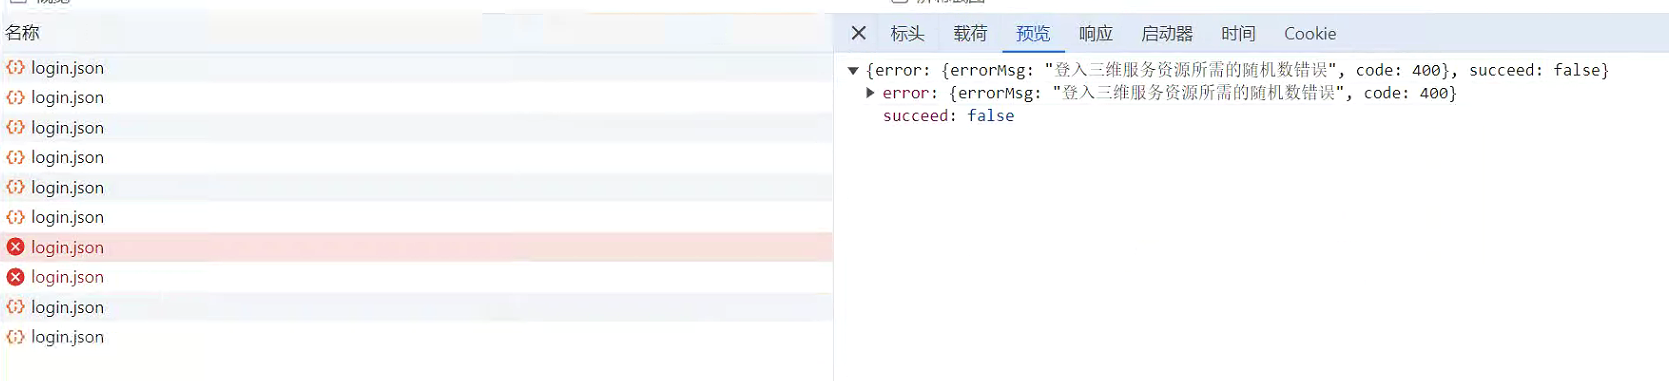Select the second failed login.json request
The height and width of the screenshot is (381, 1669).
417,277
